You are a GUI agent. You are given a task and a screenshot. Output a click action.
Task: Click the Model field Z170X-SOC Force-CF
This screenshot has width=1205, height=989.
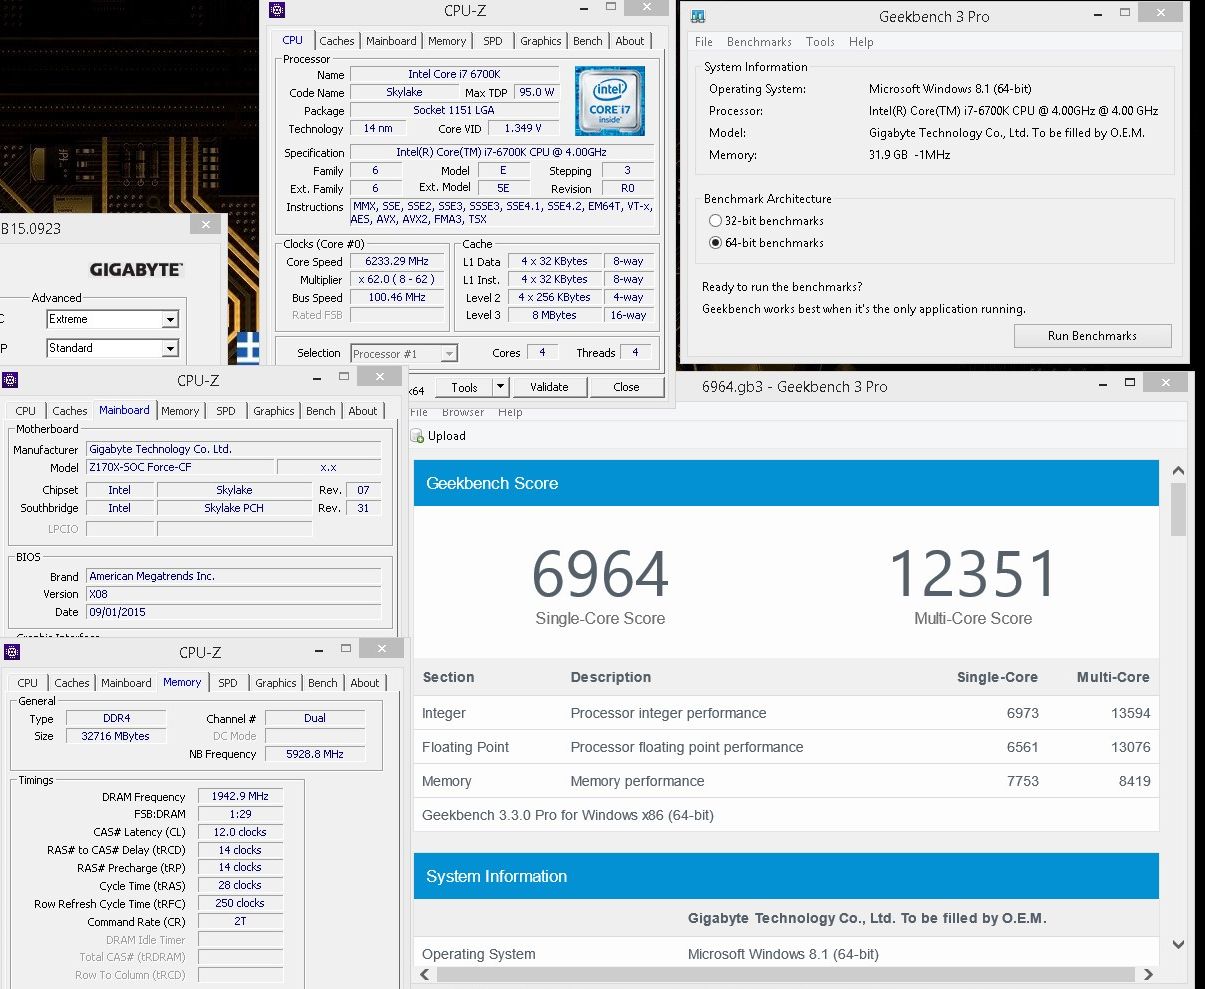[x=179, y=467]
